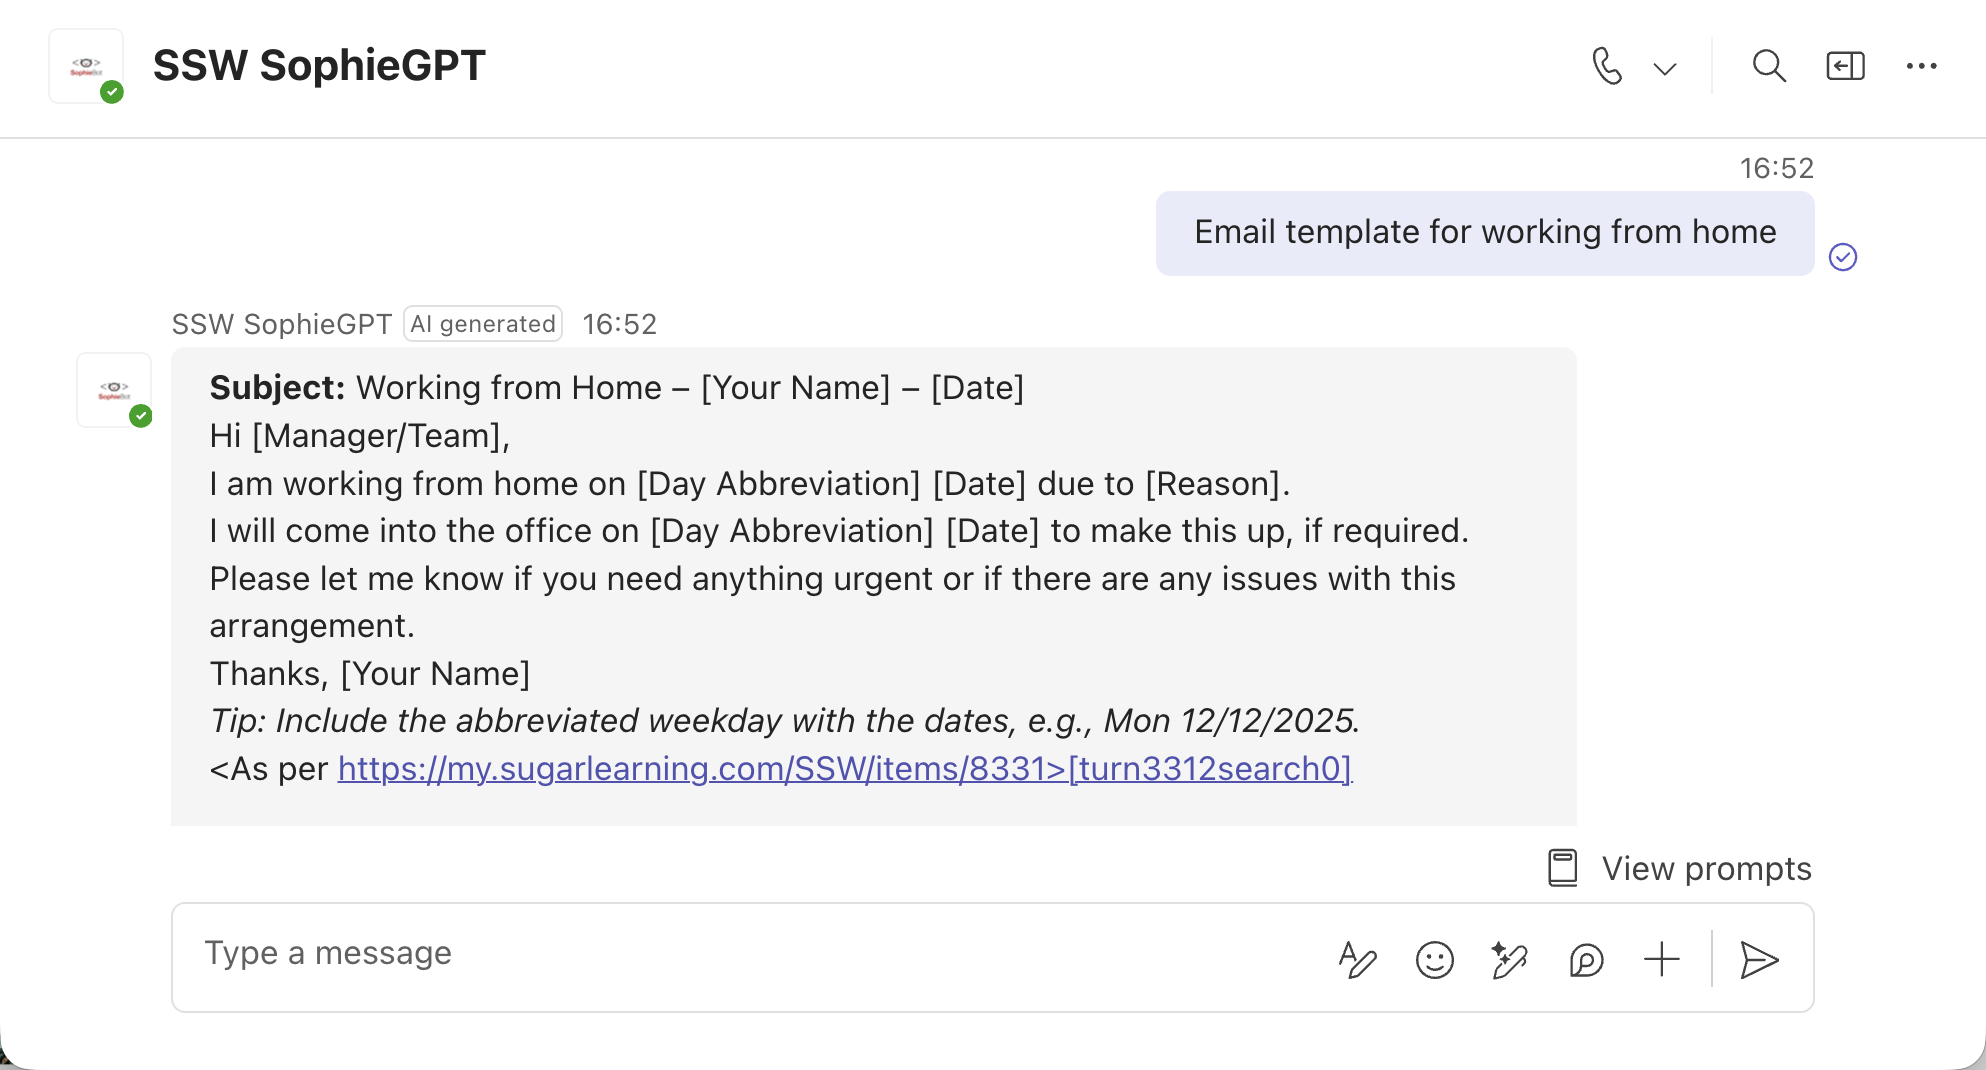Start an audio call with SophieGPT

point(1606,67)
